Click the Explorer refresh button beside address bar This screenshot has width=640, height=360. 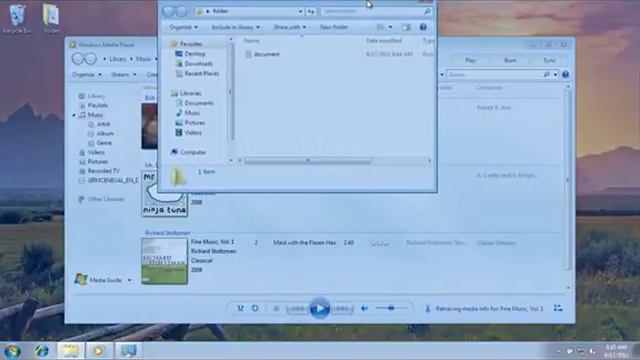311,11
